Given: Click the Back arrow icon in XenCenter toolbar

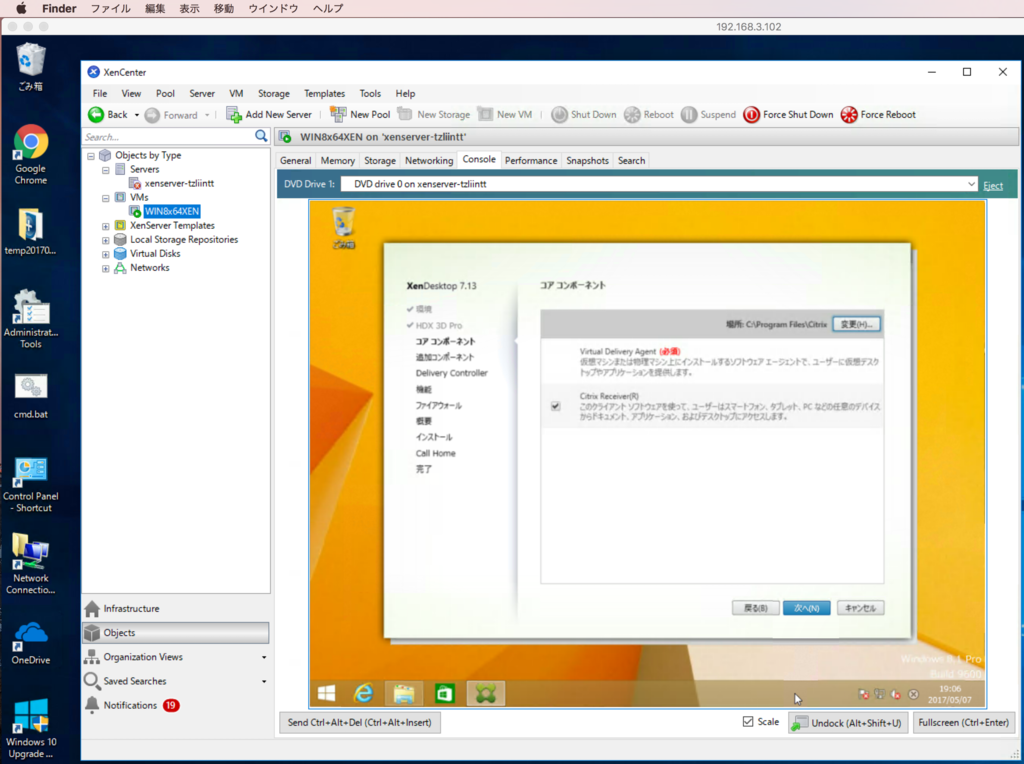Looking at the screenshot, I should [96, 114].
